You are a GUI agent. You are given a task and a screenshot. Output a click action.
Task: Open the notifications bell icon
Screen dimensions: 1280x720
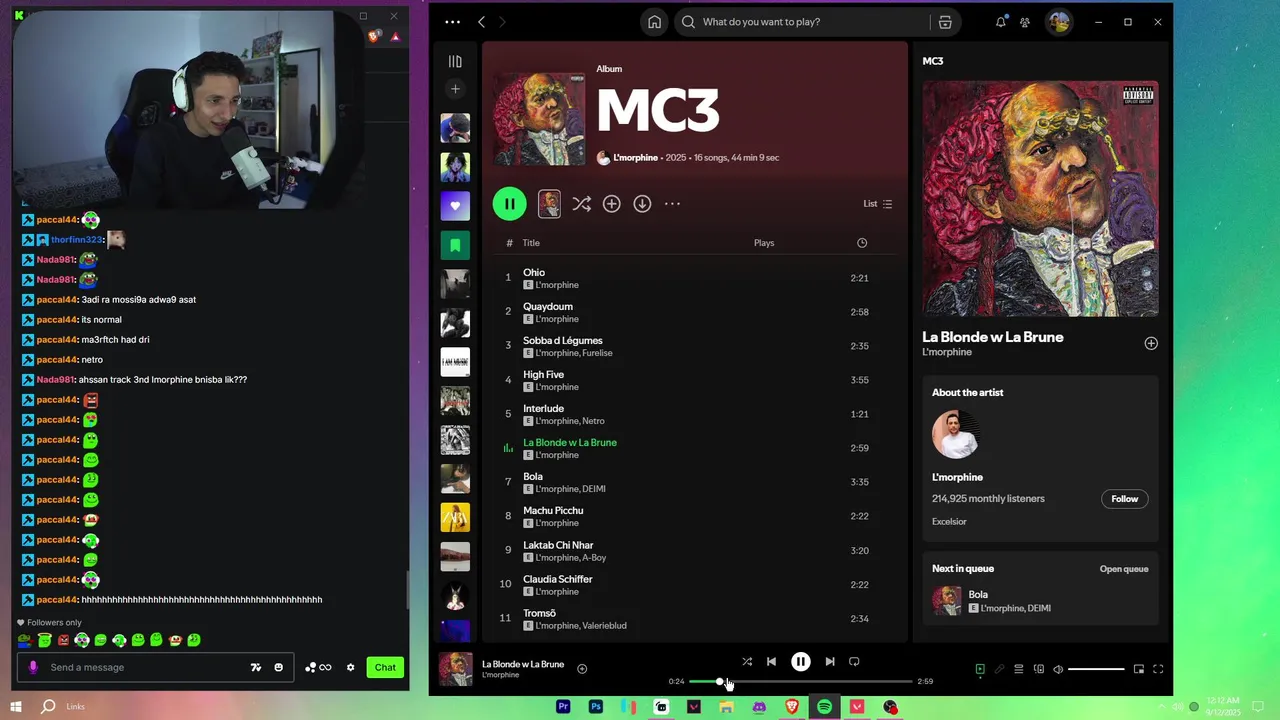1001,22
